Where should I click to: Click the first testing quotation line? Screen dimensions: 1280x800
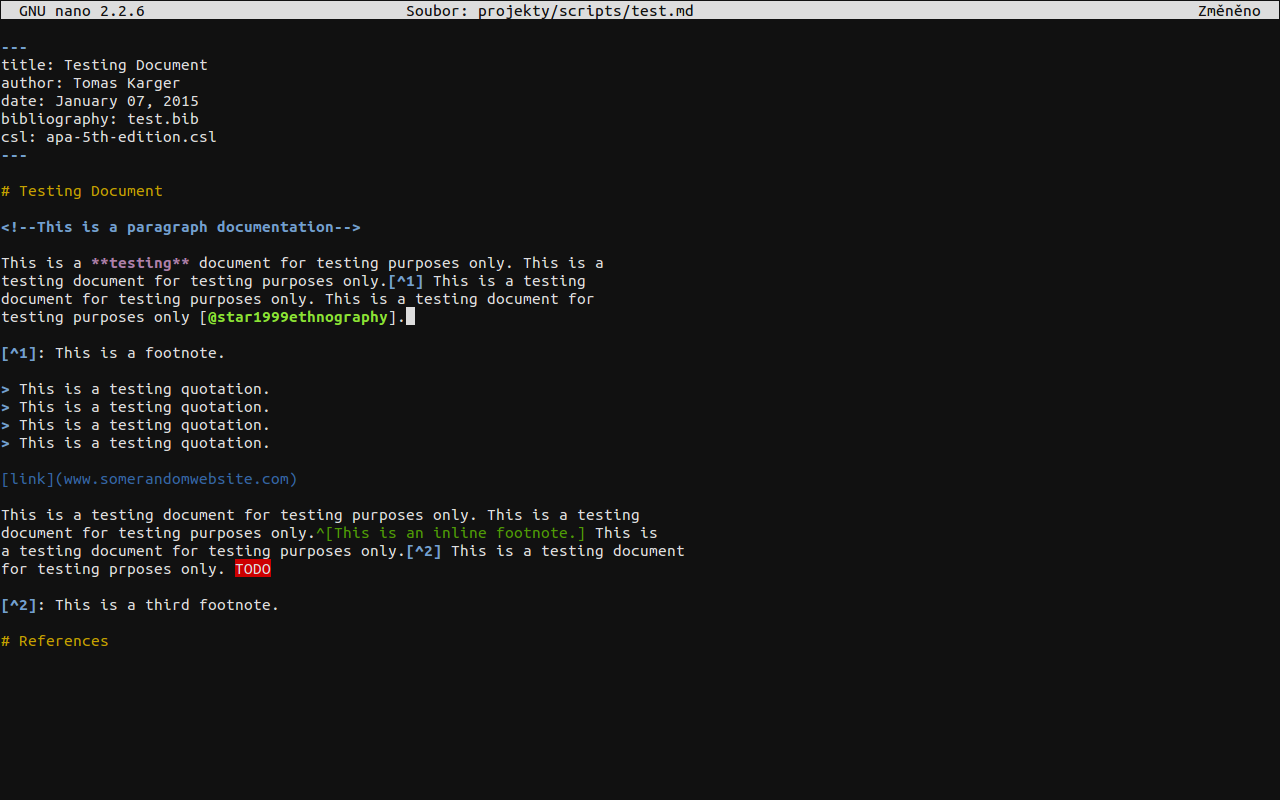pos(136,389)
